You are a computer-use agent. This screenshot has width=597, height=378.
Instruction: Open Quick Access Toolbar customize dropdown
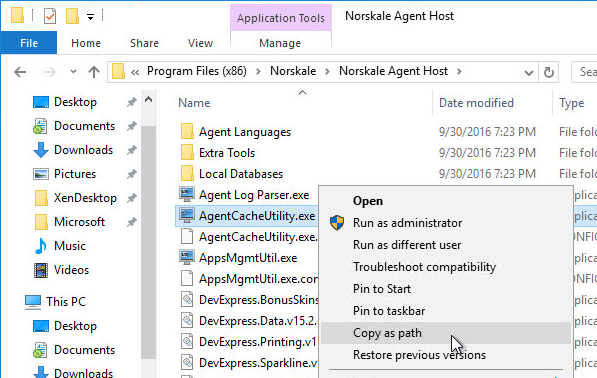90,17
